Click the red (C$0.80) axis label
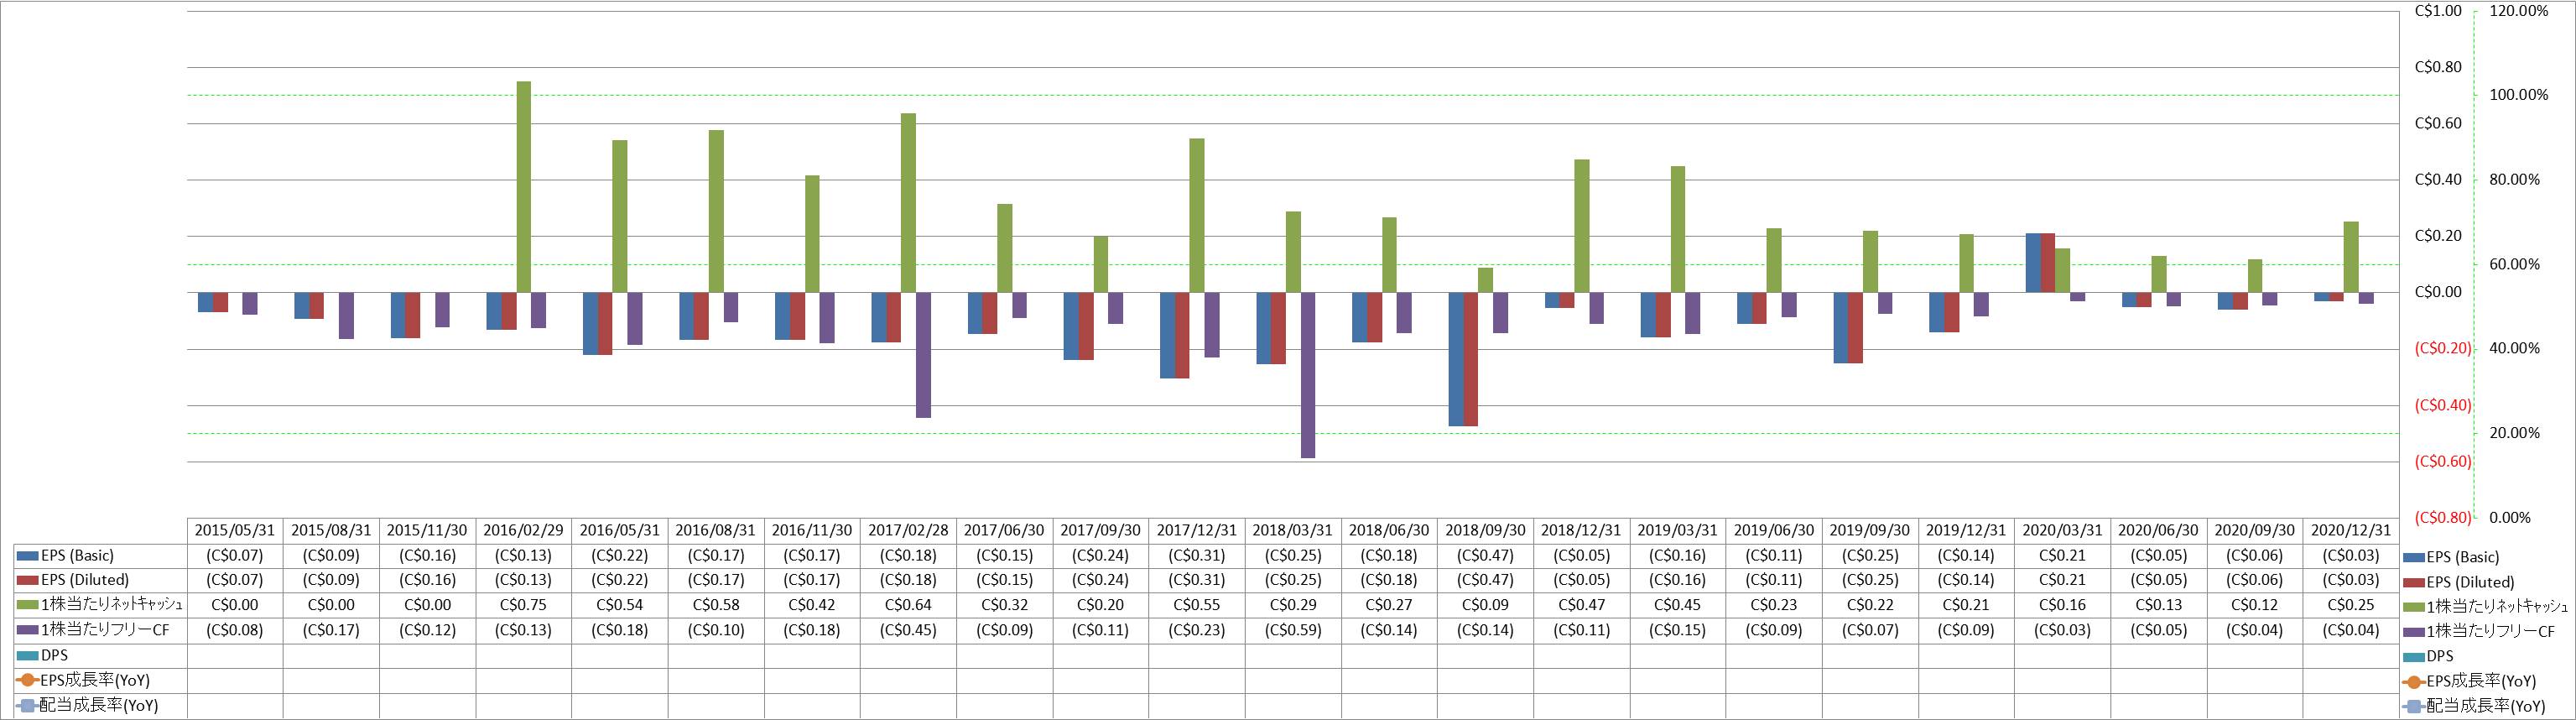Image resolution: width=2576 pixels, height=720 pixels. point(2443,517)
